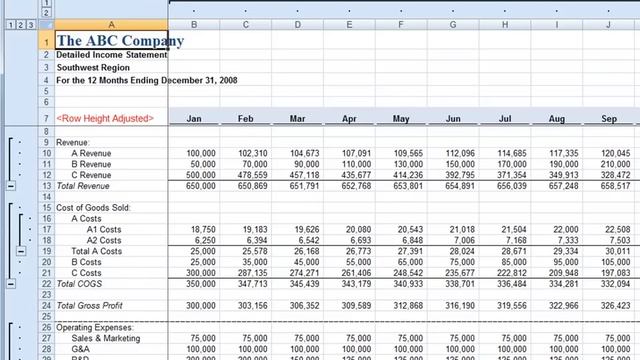Select column E header
The width and height of the screenshot is (640, 360).
point(349,25)
